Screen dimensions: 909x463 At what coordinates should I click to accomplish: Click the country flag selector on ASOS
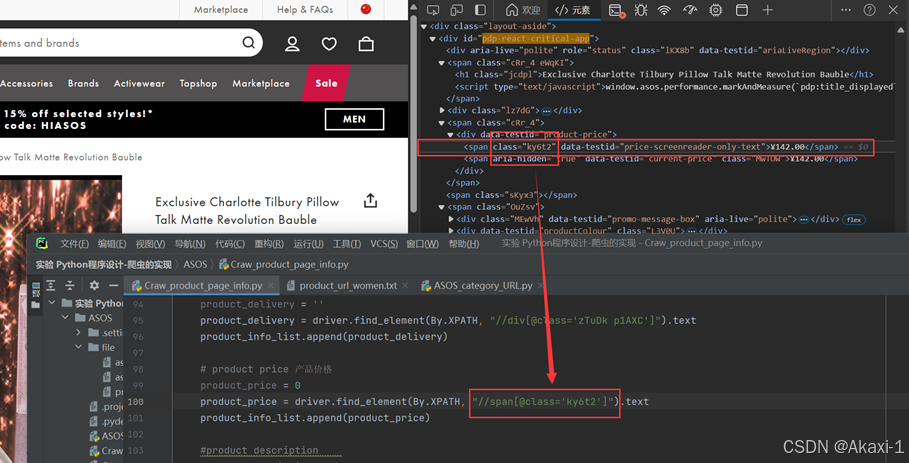coord(366,9)
